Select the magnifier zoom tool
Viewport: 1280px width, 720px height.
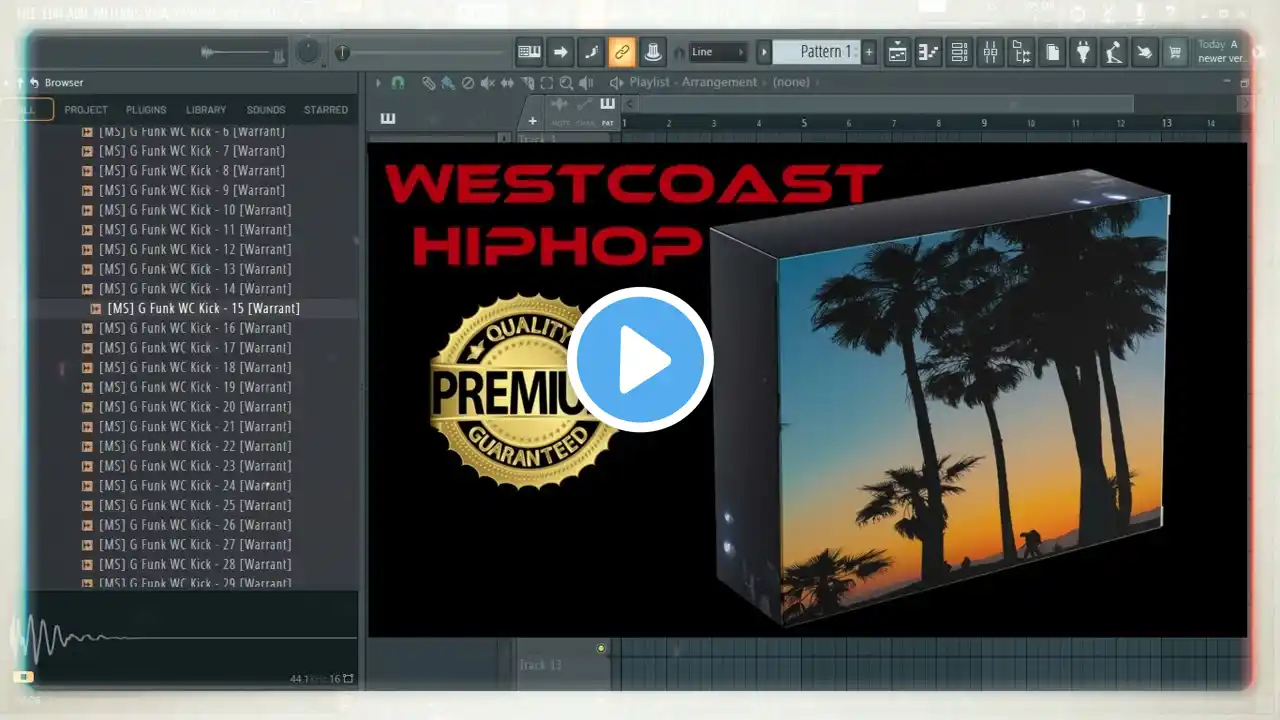(567, 83)
